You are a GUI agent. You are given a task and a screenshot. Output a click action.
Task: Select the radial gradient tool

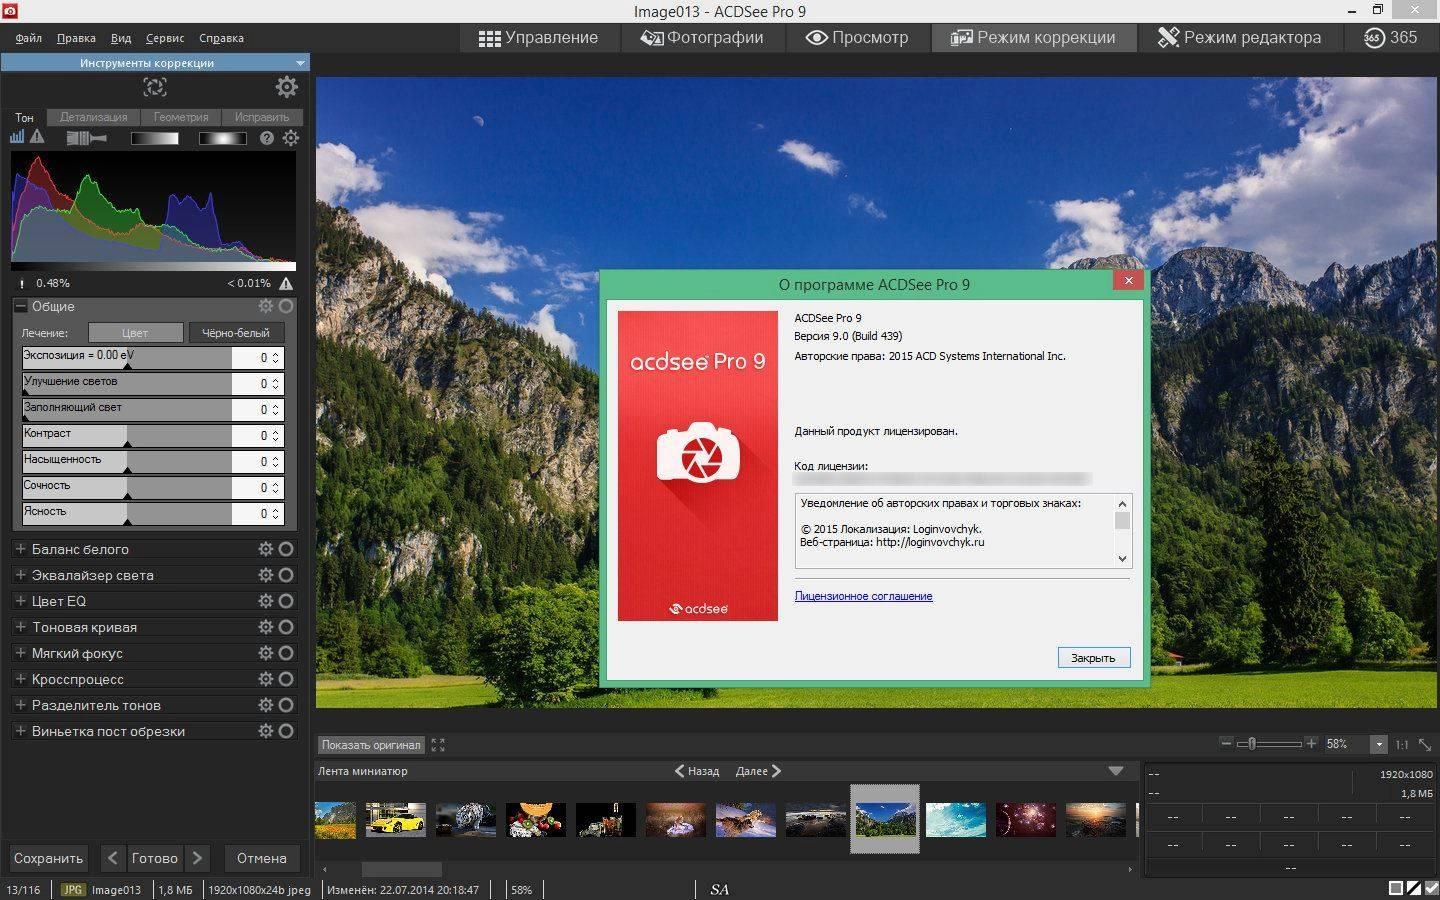[222, 138]
